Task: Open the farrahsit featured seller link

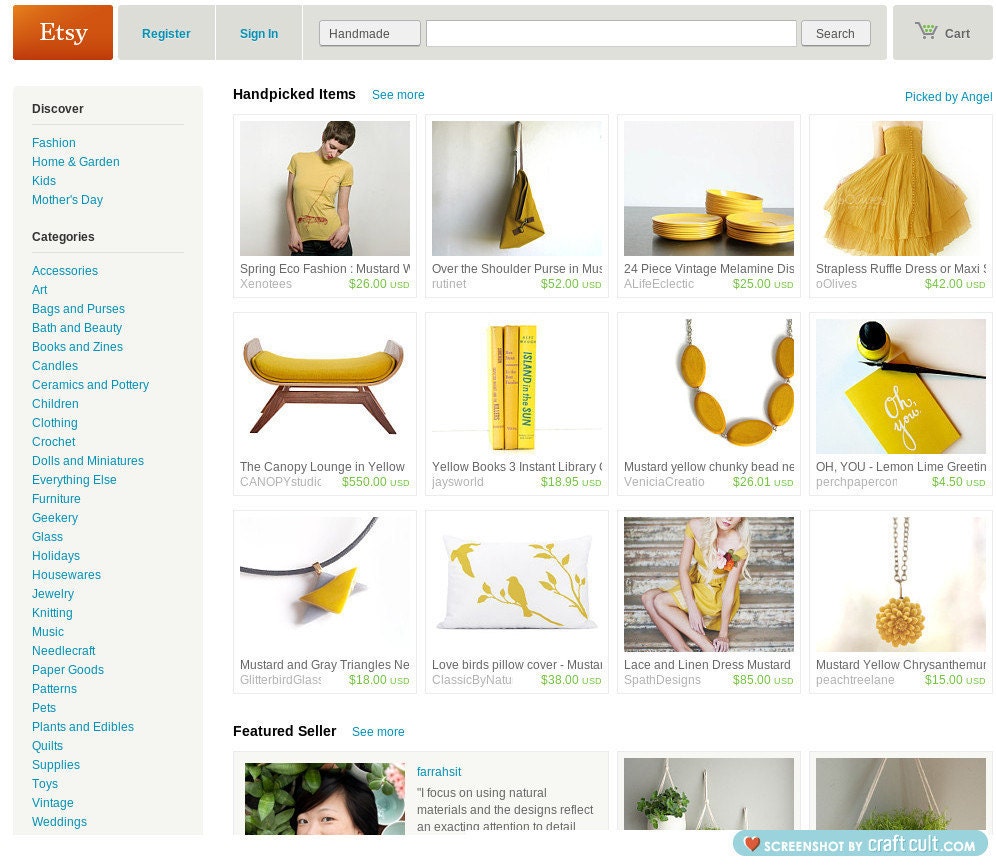Action: 439,772
